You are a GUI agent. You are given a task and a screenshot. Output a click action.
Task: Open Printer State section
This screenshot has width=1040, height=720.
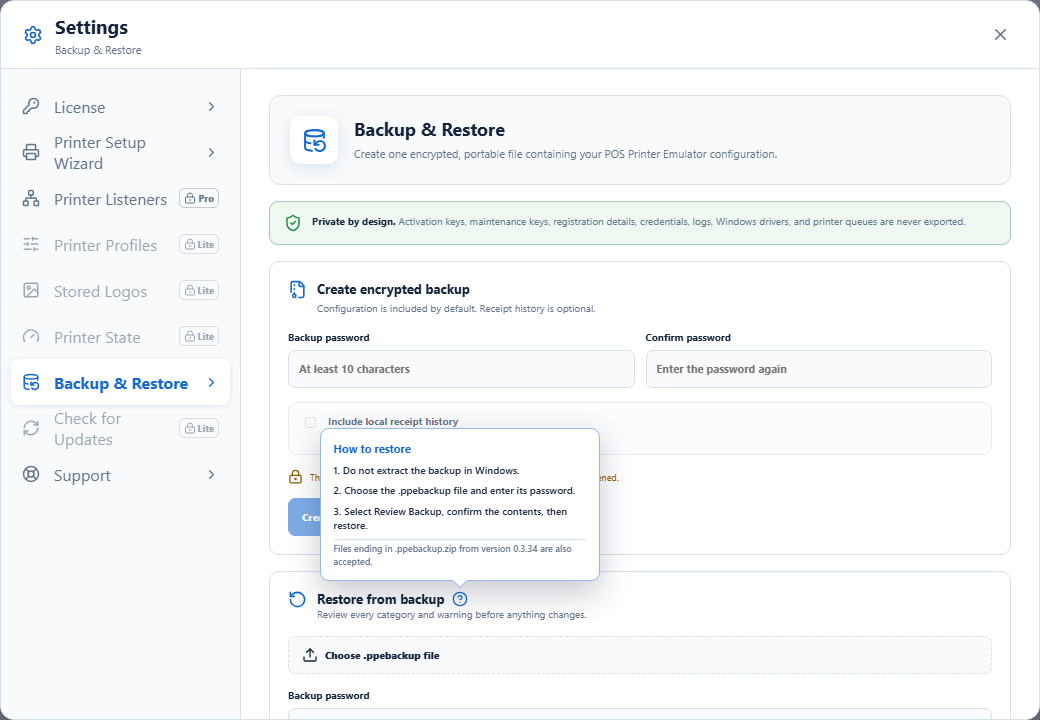[120, 337]
